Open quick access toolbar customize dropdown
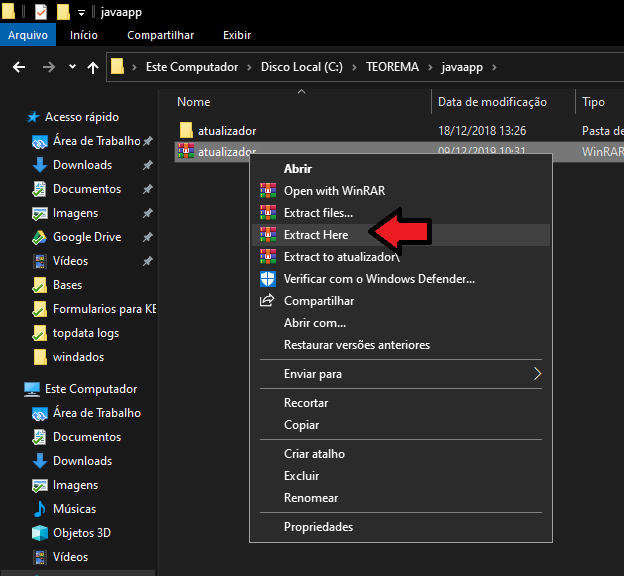This screenshot has width=624, height=576. coord(81,13)
